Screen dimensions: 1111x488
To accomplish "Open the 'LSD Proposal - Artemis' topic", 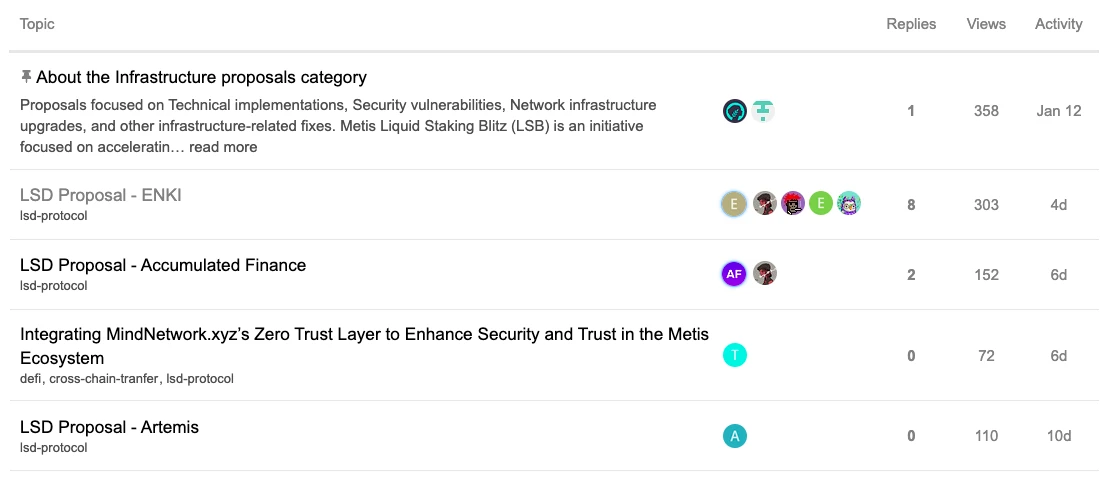I will (110, 427).
